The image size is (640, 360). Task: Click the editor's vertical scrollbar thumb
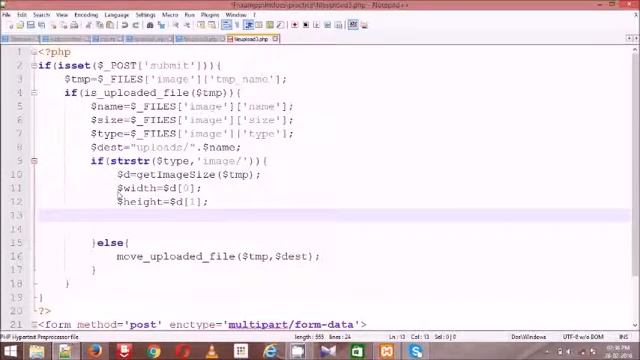(x=635, y=165)
